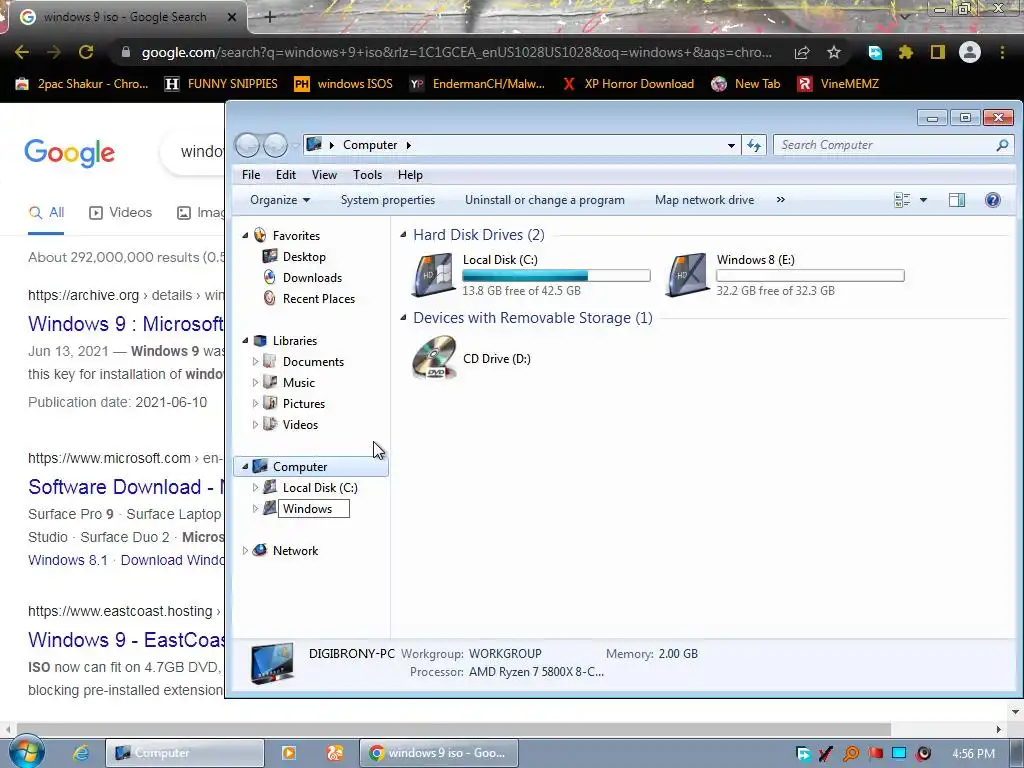Open the View menu
The image size is (1024, 768).
[x=324, y=174]
